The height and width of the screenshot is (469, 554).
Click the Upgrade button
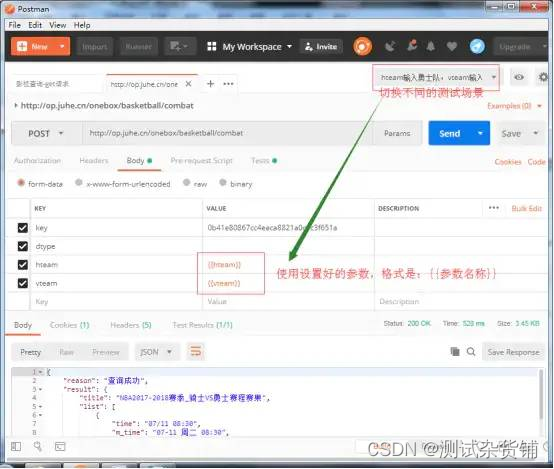pyautogui.click(x=515, y=47)
